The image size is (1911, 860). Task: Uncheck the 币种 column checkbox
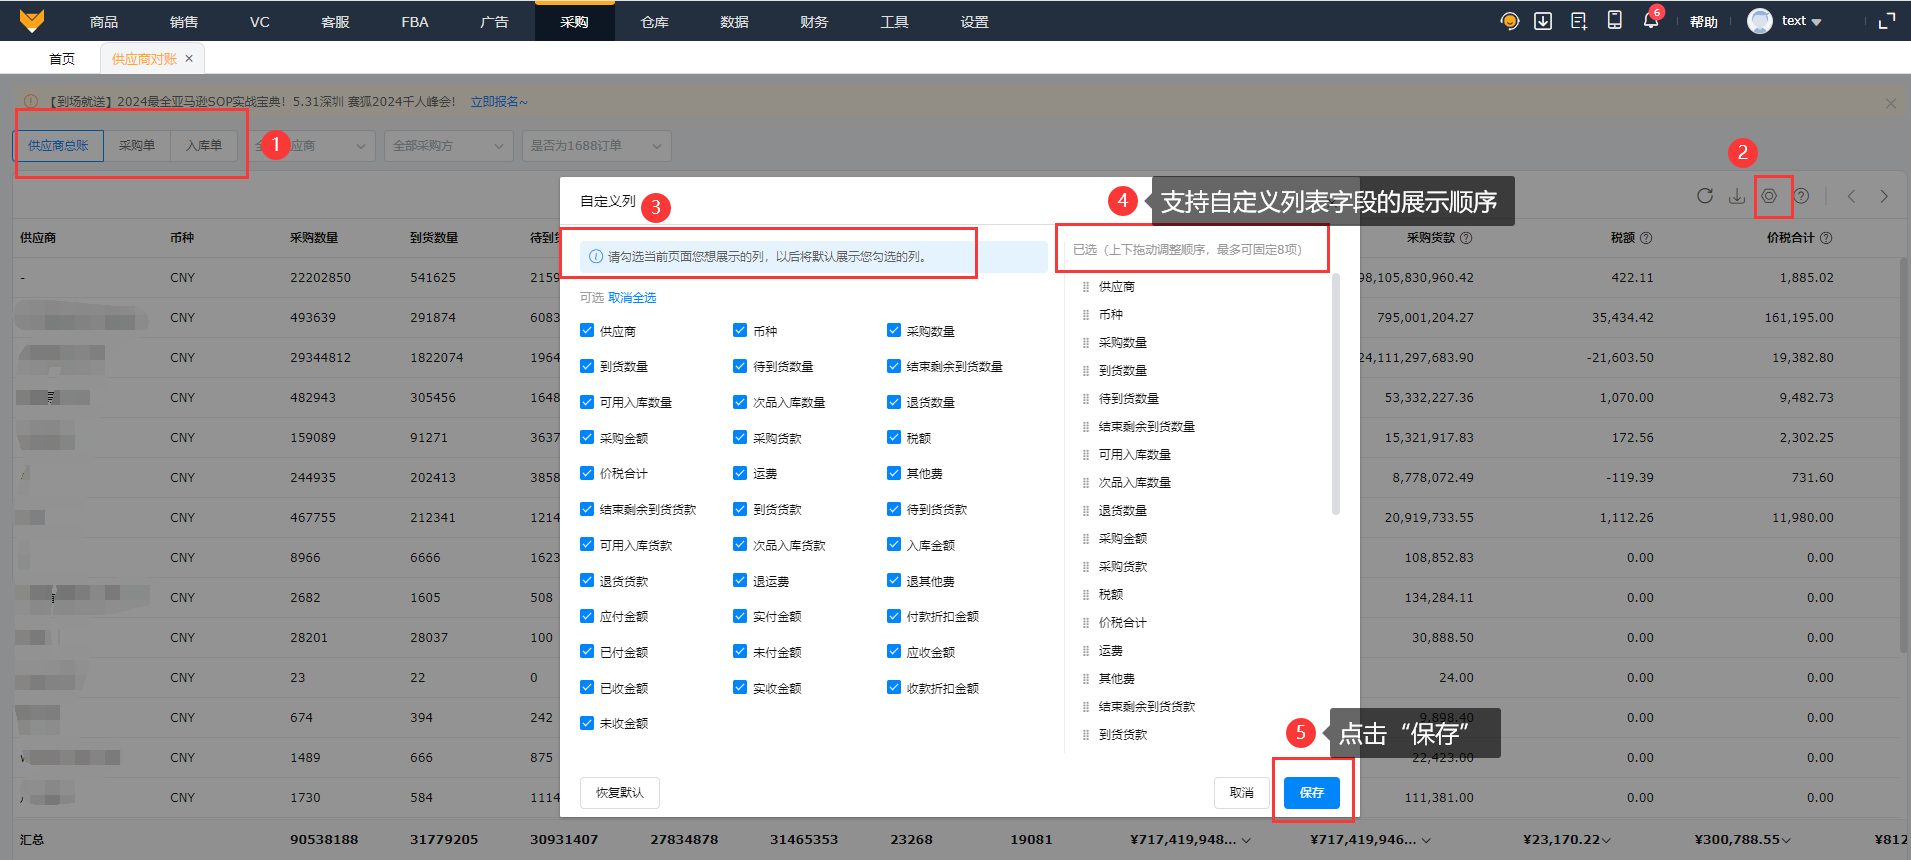point(740,331)
